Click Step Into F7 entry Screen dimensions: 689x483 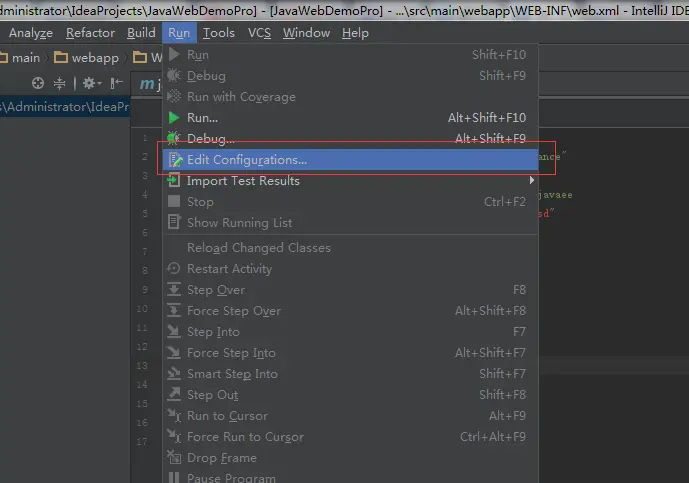(351, 332)
